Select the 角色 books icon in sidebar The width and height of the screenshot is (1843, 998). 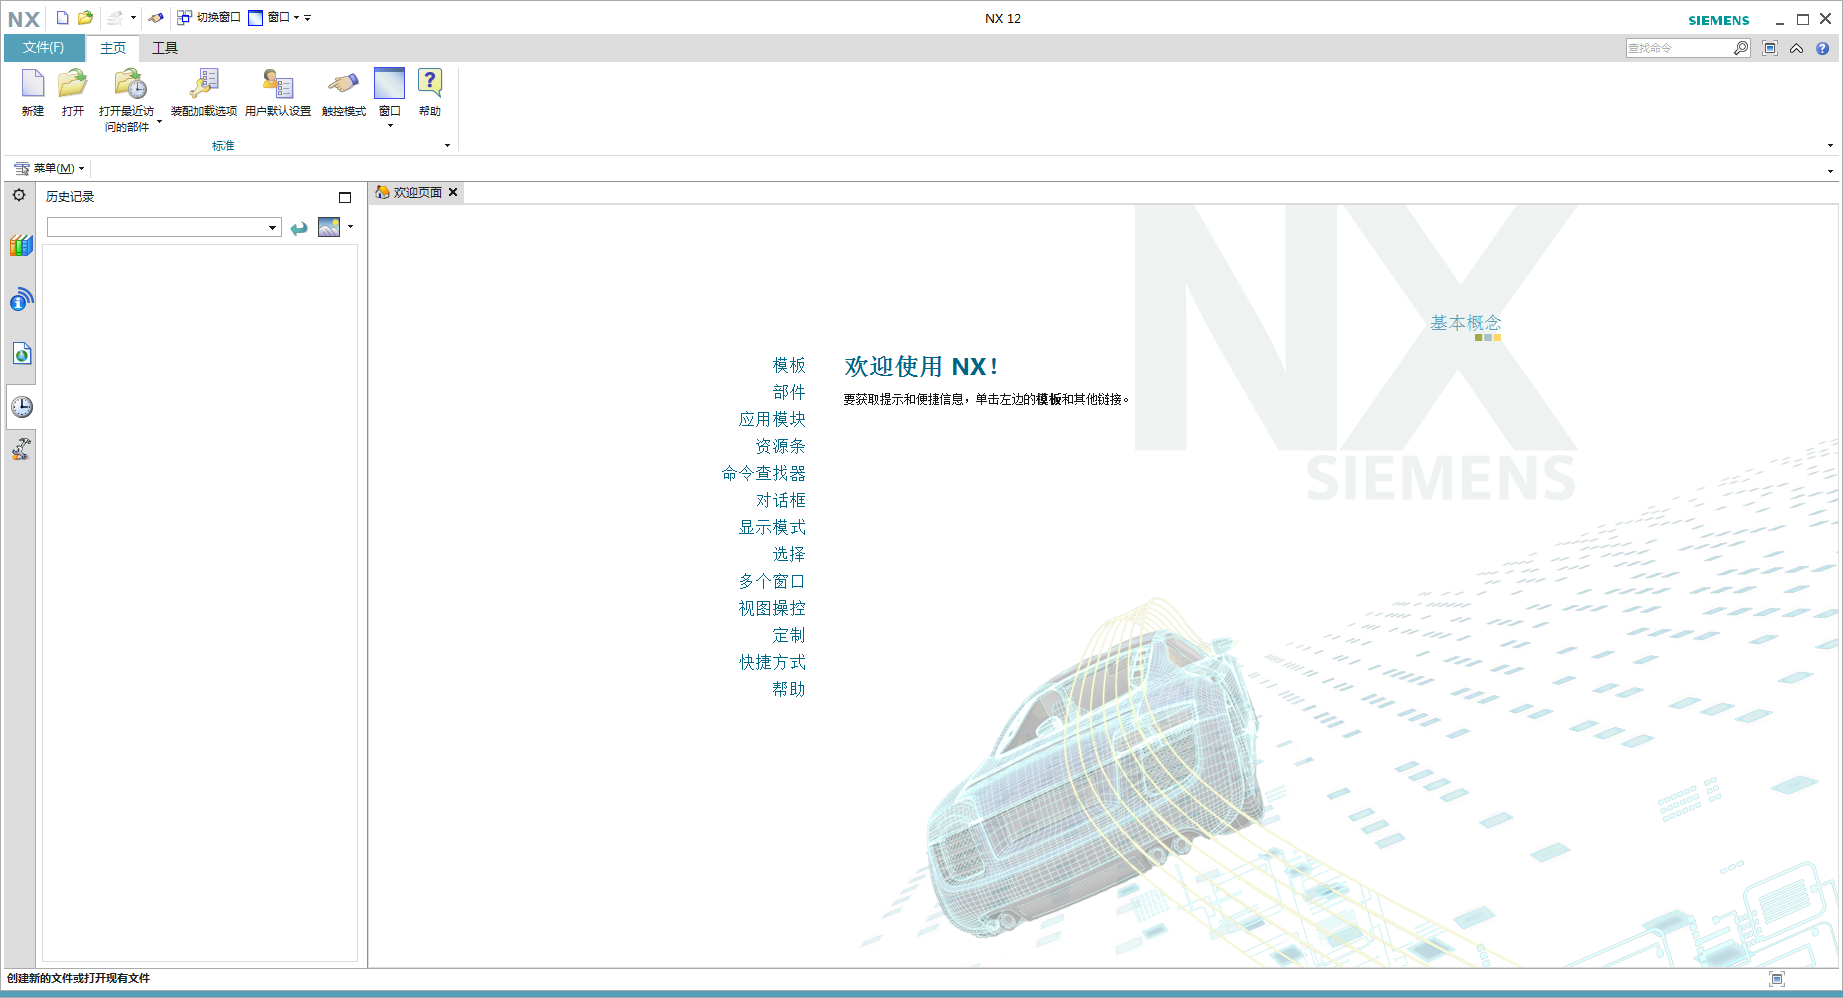pyautogui.click(x=20, y=244)
